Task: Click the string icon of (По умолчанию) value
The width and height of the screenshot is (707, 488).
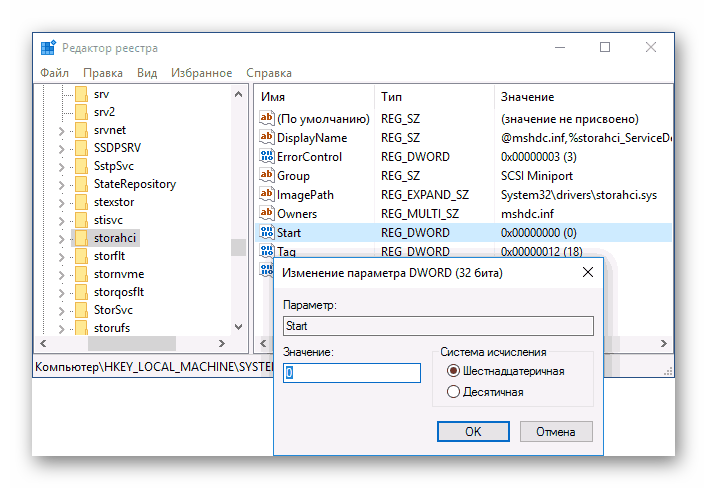Action: tap(266, 118)
